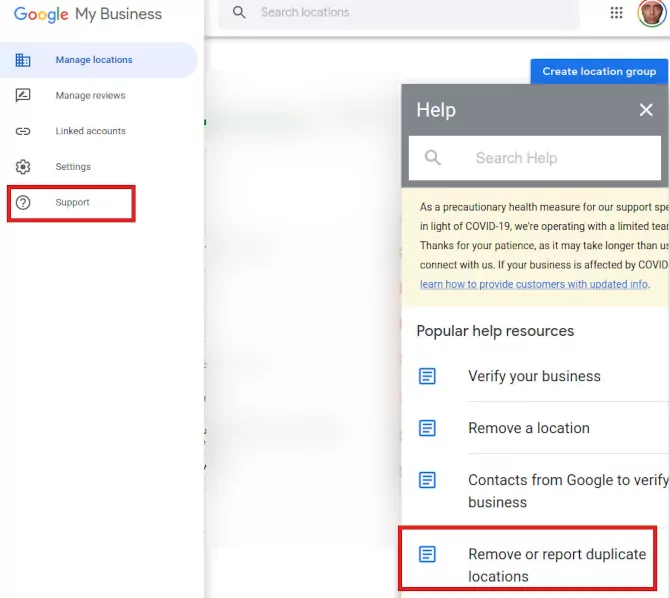Viewport: 670px width, 598px height.
Task: Focus the Search Help field
Action: pyautogui.click(x=535, y=158)
